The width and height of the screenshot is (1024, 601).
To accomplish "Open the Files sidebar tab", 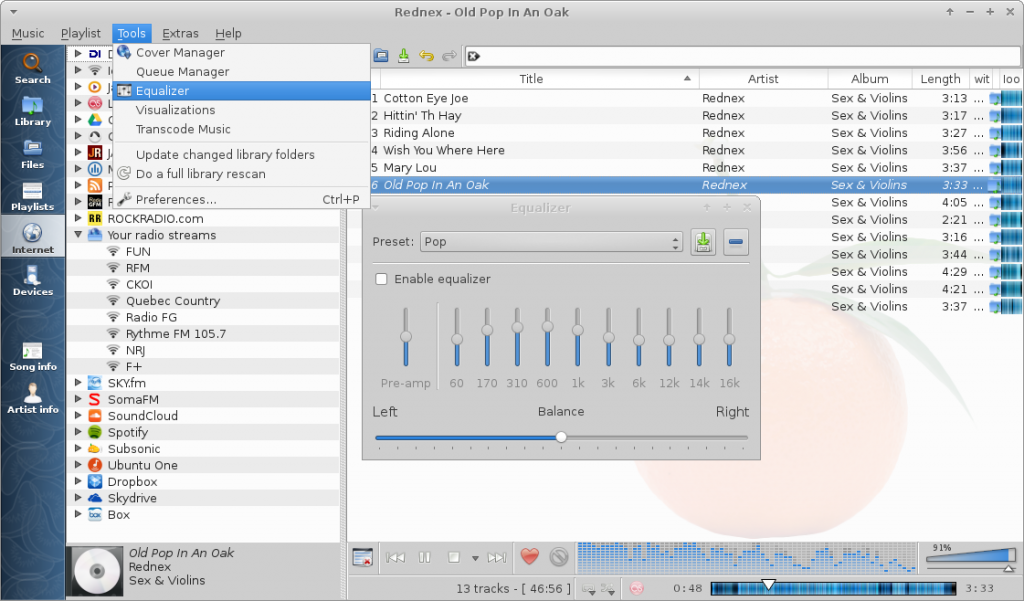I will (32, 154).
